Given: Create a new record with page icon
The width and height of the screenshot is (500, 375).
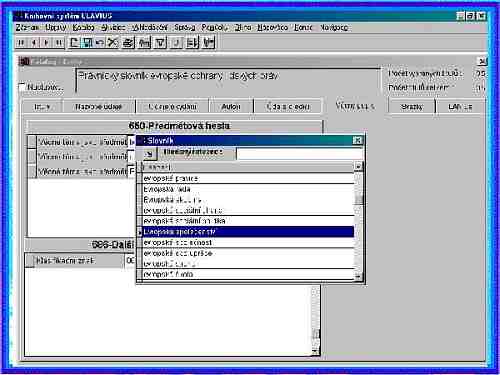Looking at the screenshot, I should (74, 43).
